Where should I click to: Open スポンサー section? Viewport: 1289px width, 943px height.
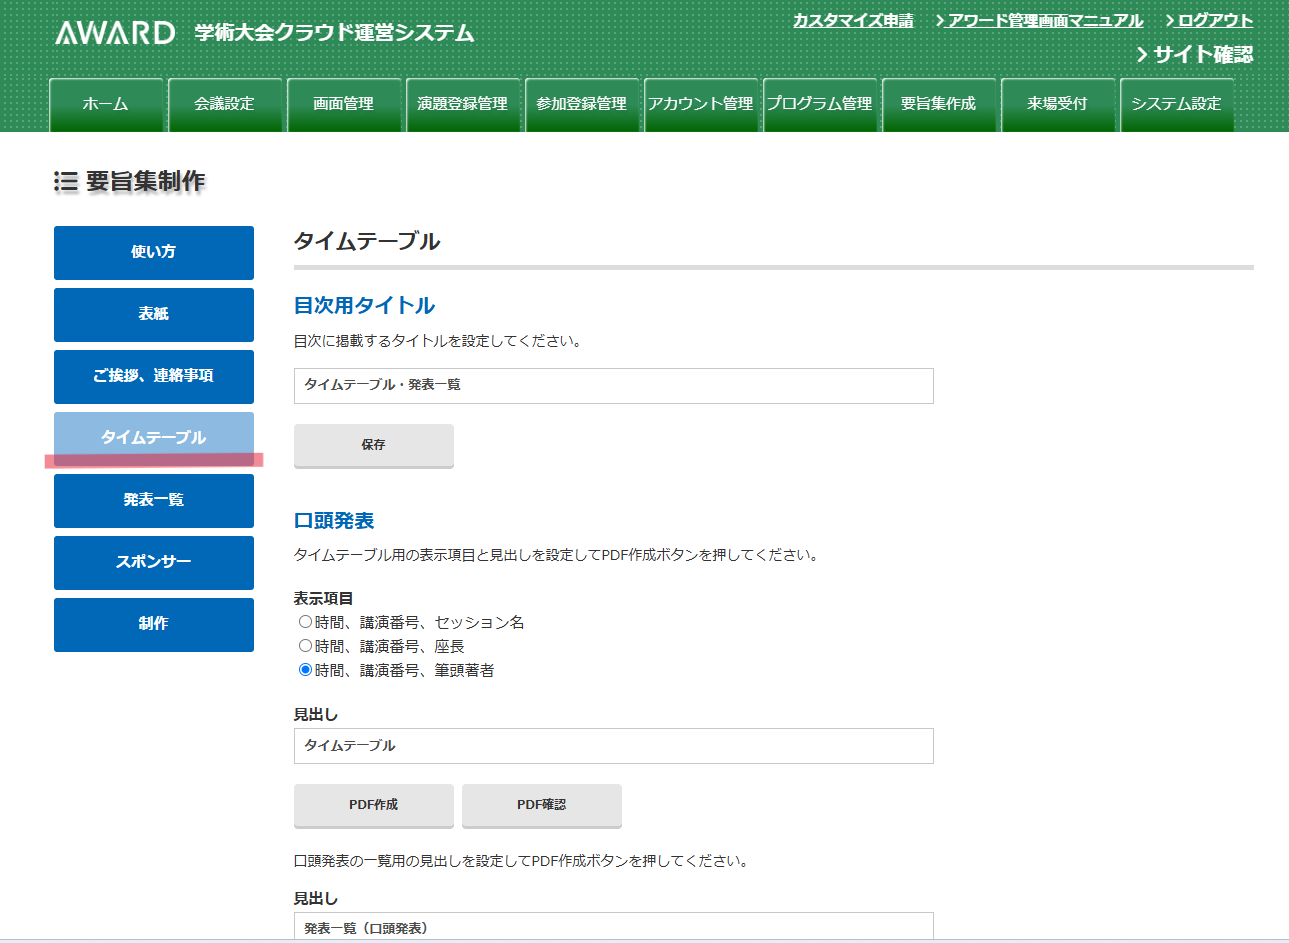click(154, 562)
